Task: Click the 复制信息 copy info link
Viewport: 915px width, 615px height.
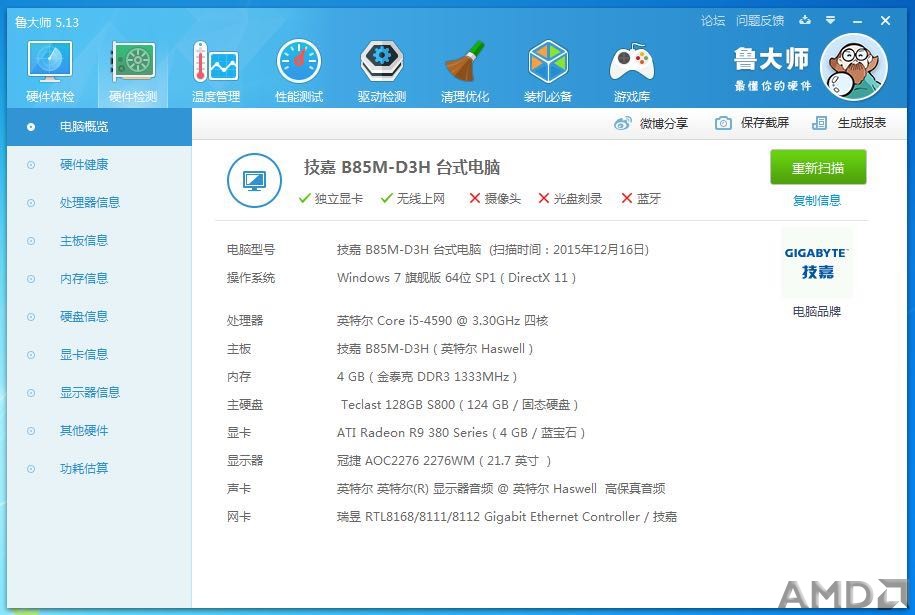Action: pyautogui.click(x=817, y=200)
